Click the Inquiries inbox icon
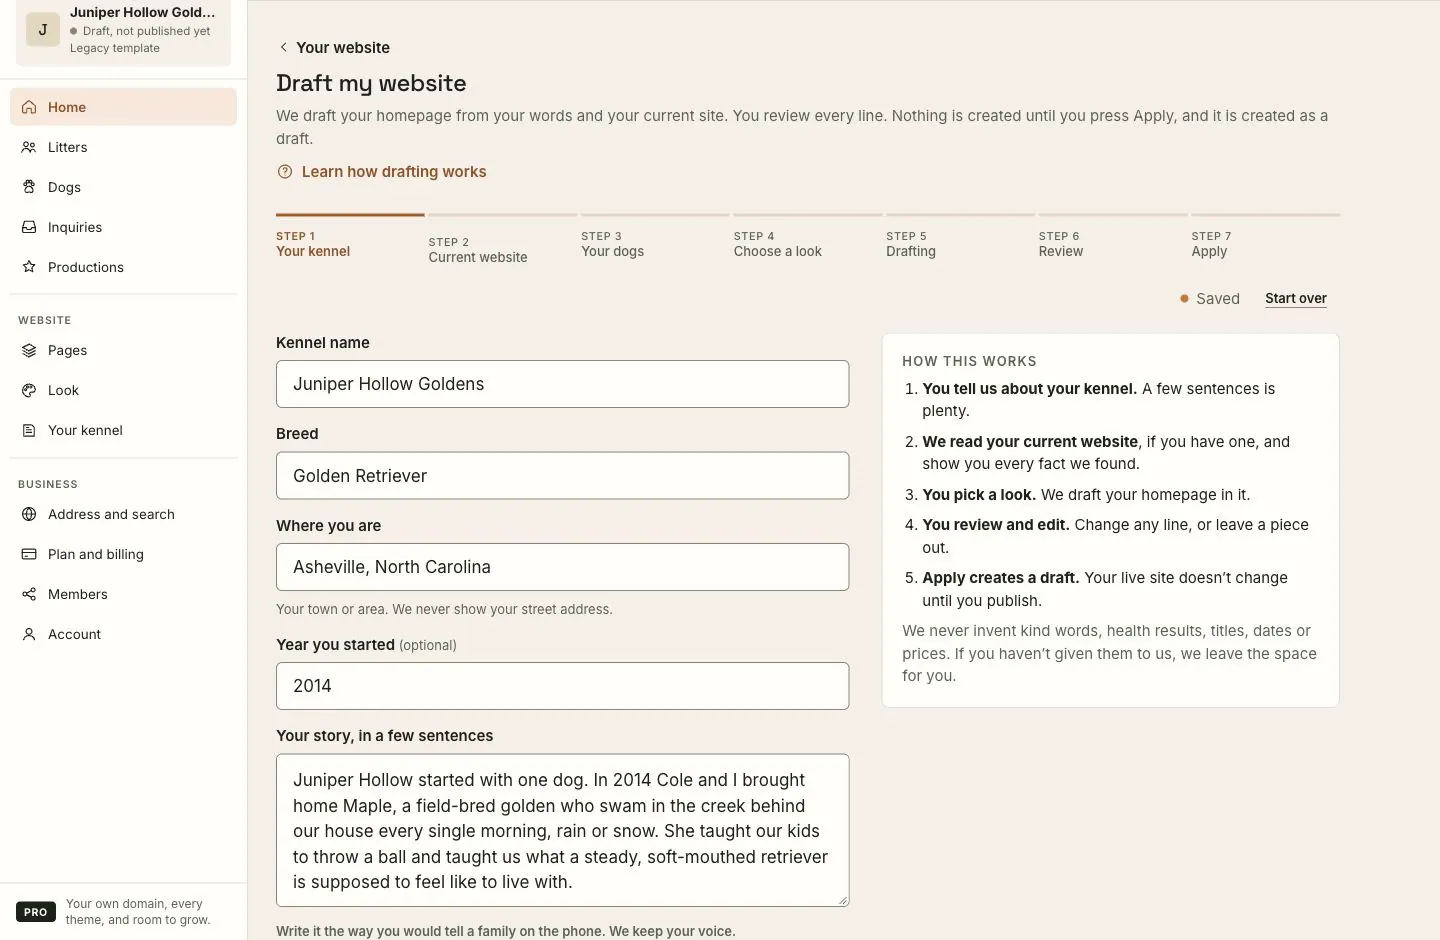The image size is (1440, 940). pyautogui.click(x=29, y=227)
